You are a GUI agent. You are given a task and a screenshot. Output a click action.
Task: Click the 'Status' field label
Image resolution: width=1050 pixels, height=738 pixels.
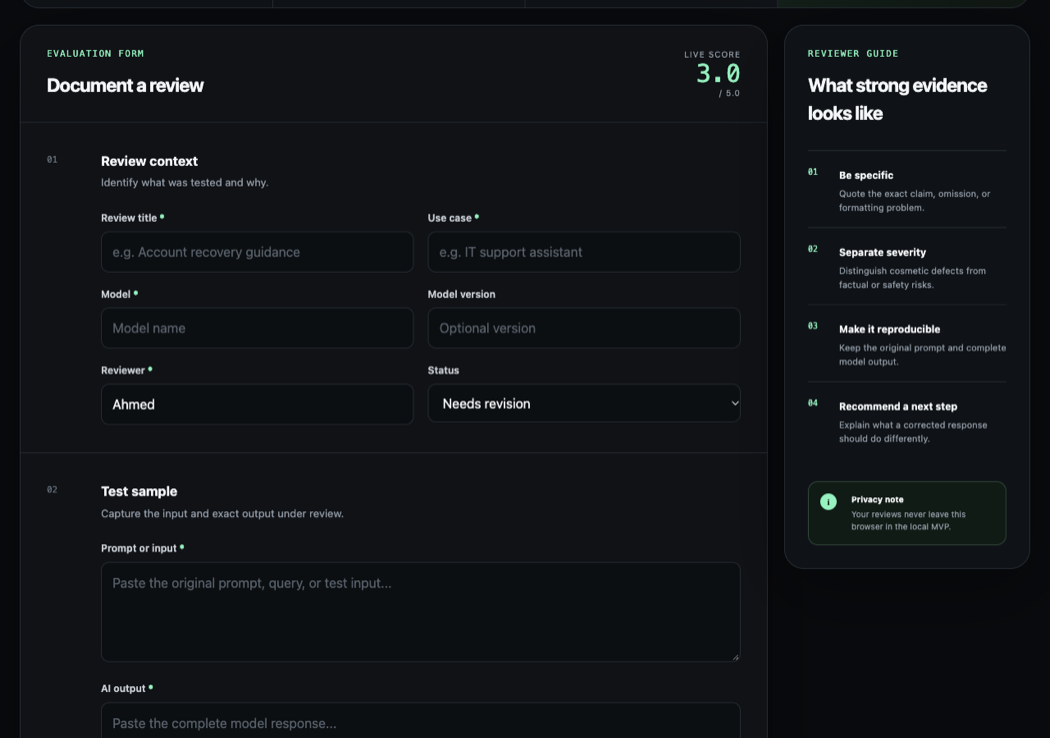pos(443,370)
